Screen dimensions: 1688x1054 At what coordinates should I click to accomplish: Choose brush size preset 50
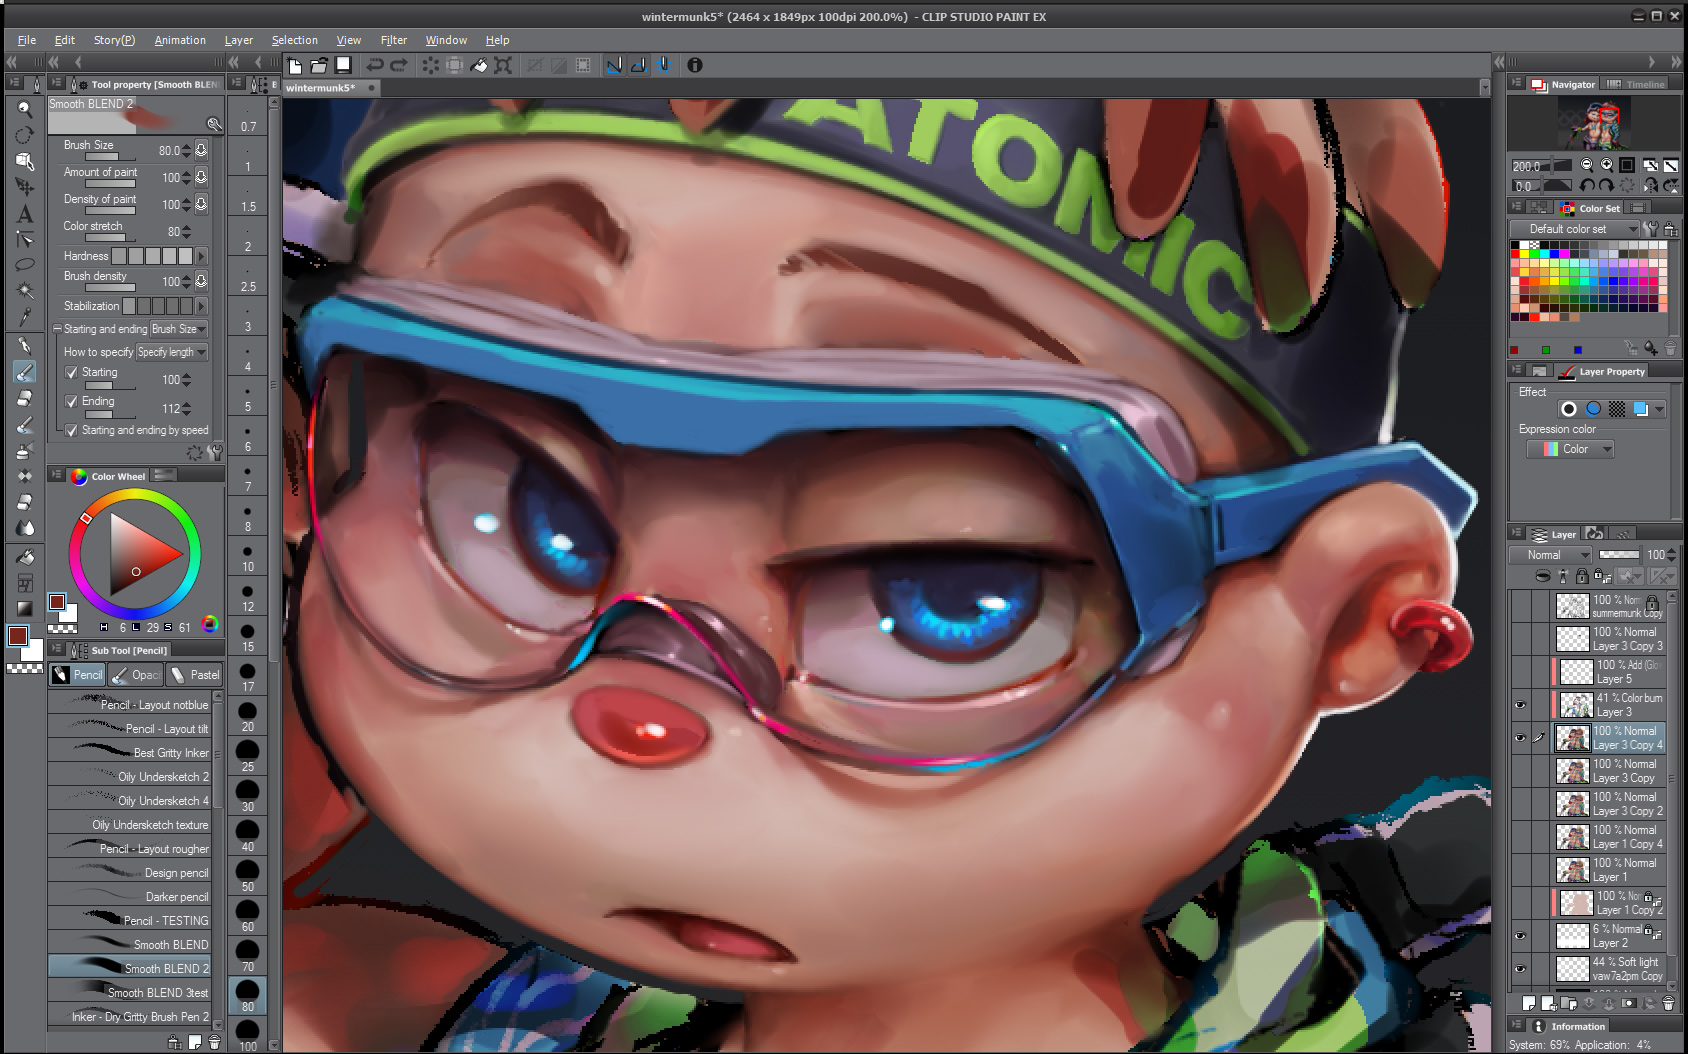tap(248, 877)
